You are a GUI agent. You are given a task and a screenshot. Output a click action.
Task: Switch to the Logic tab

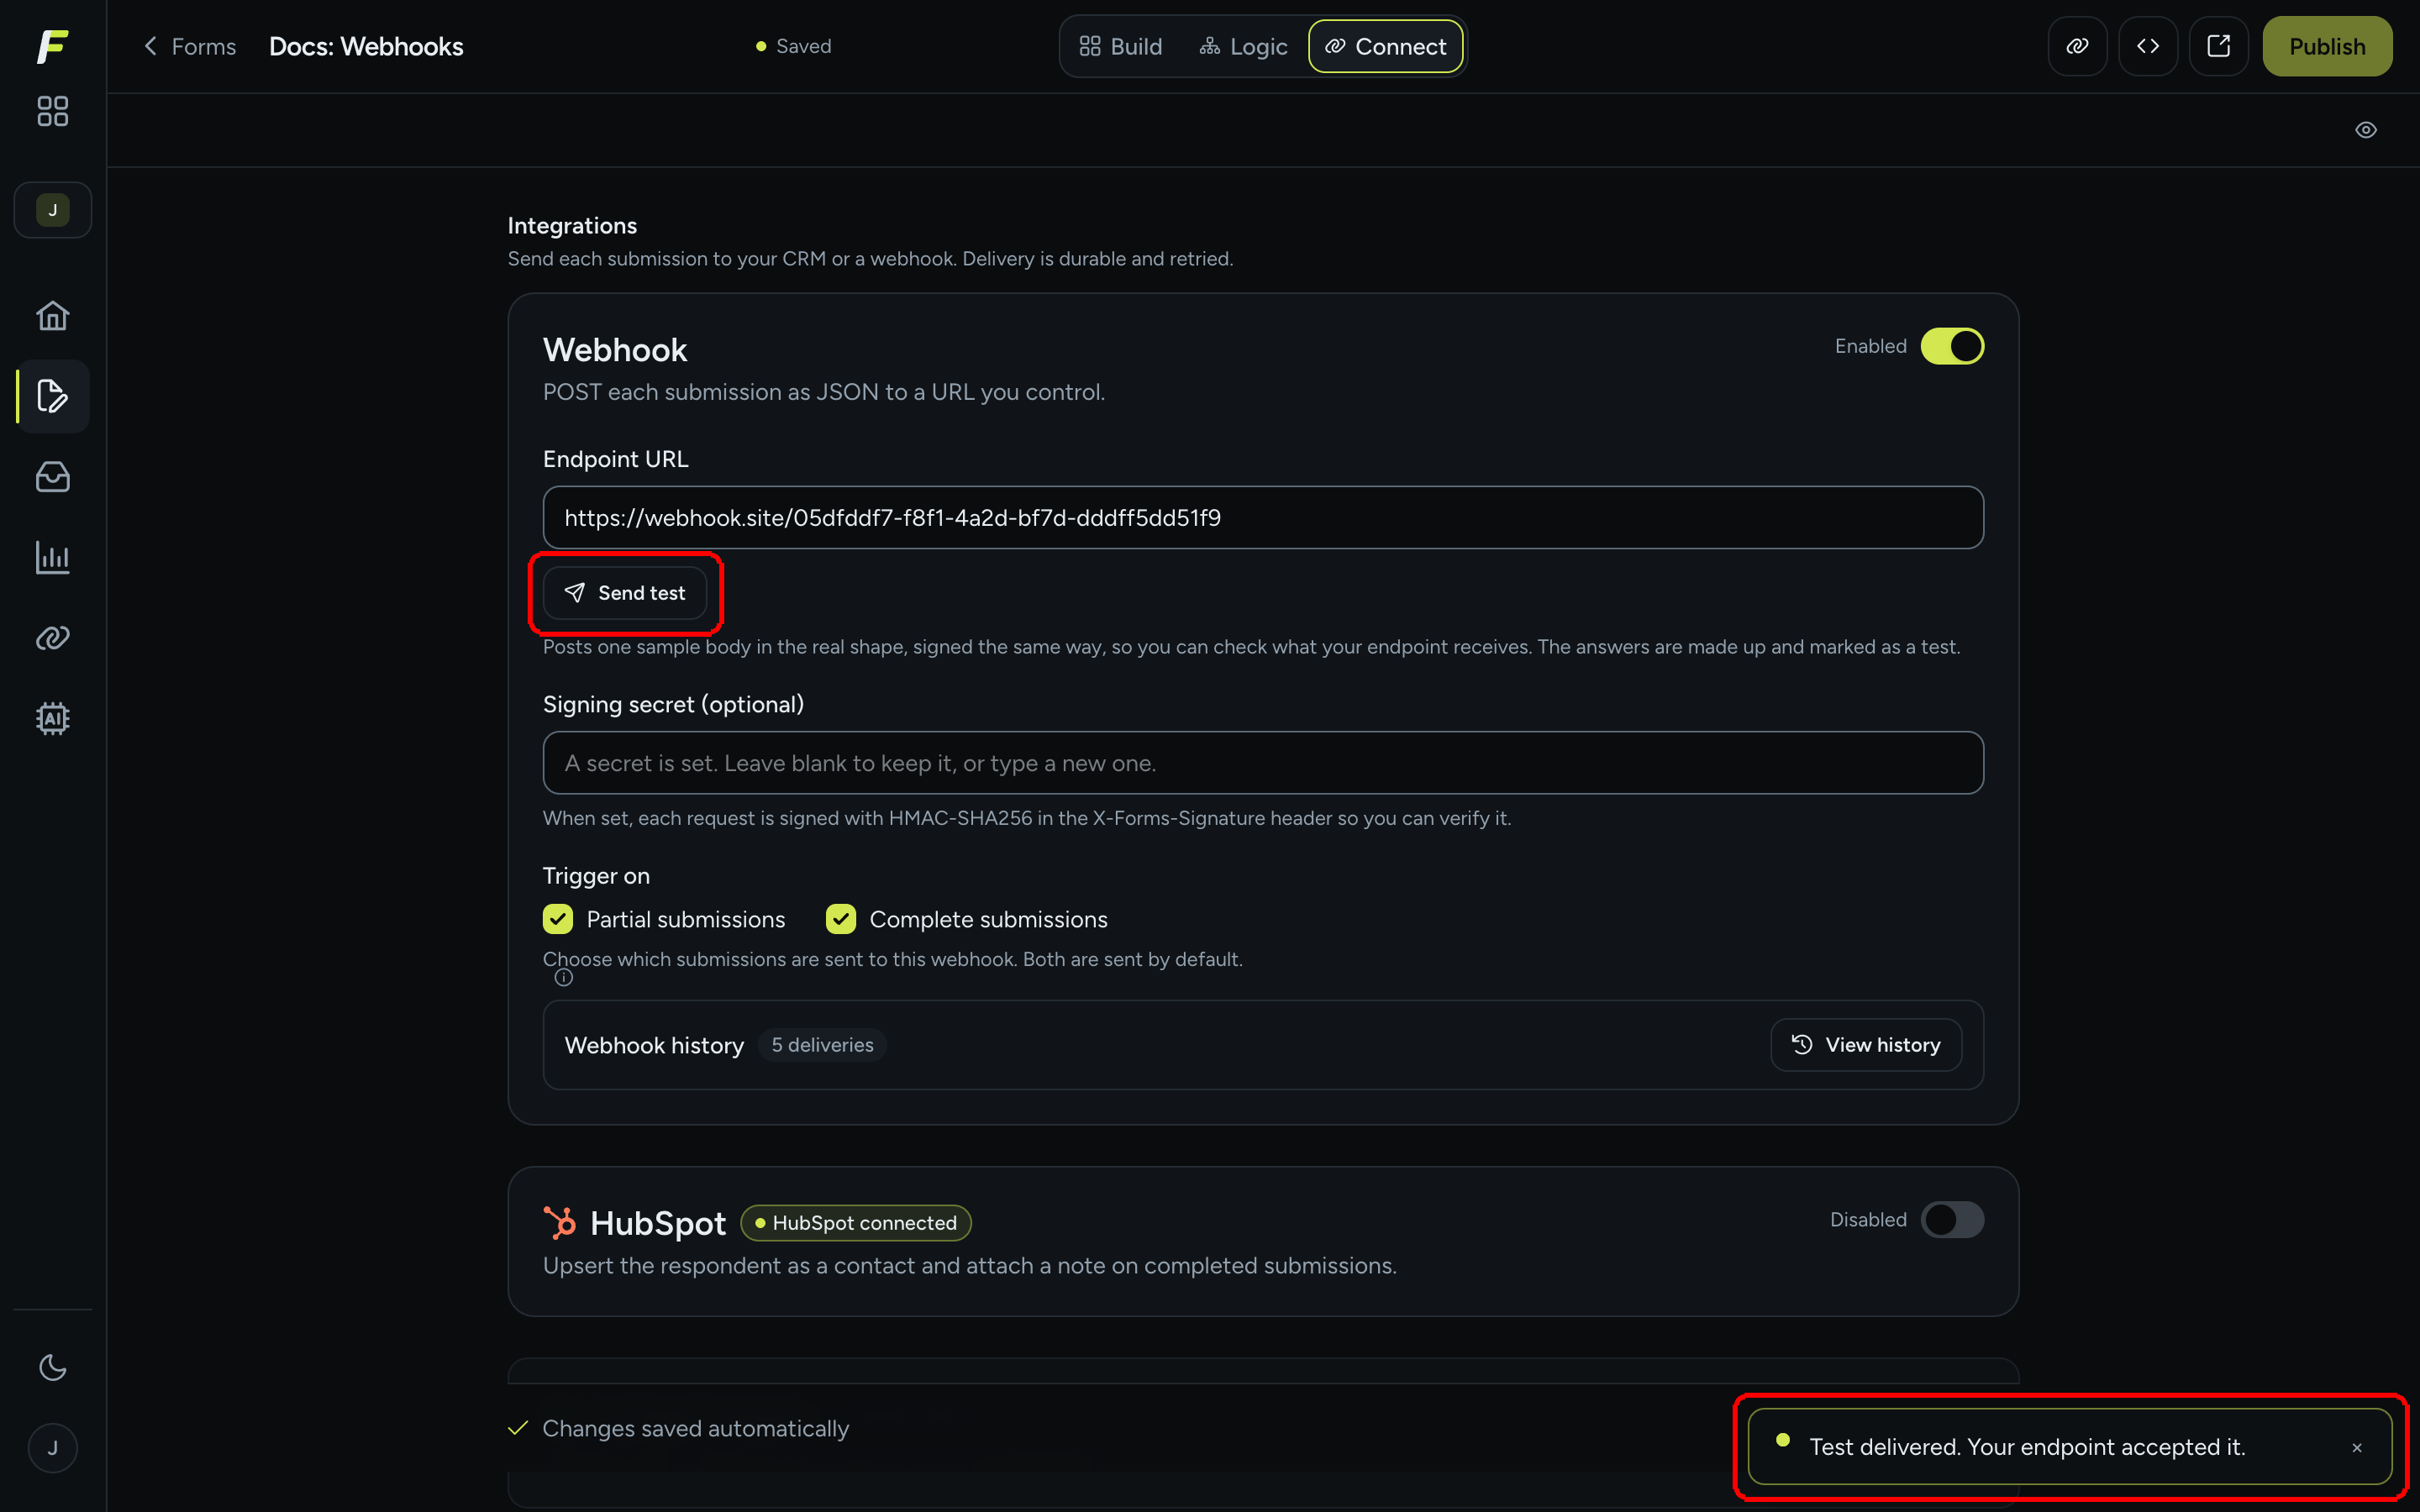pos(1243,46)
